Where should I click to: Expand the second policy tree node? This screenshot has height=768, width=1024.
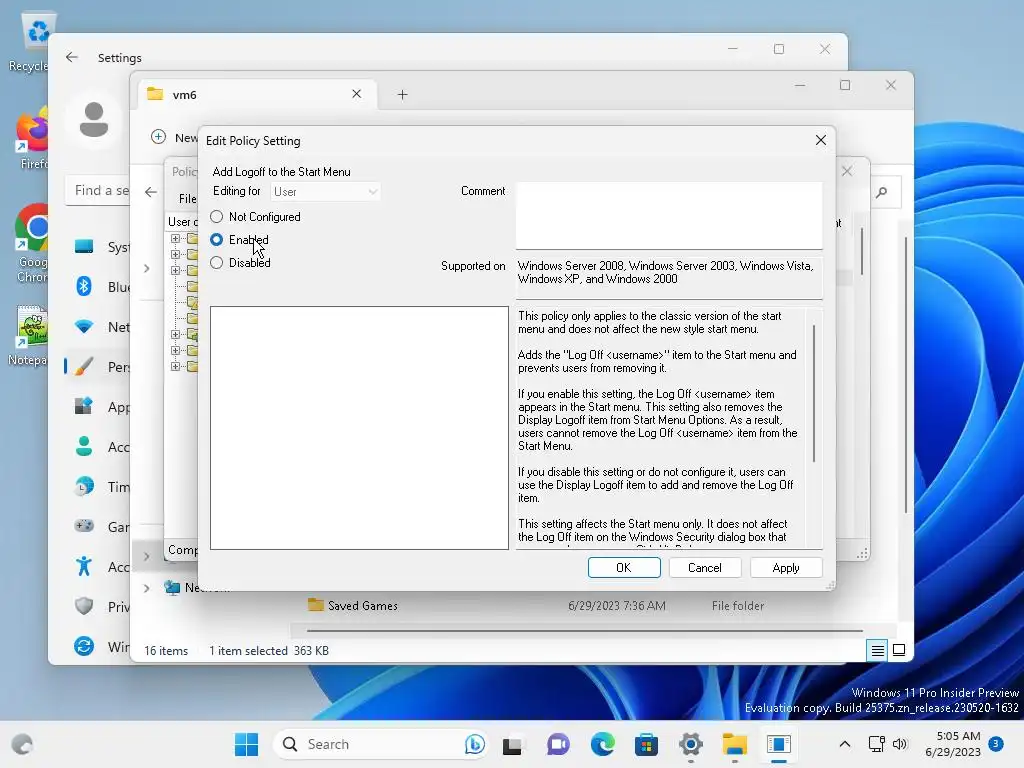pos(175,254)
